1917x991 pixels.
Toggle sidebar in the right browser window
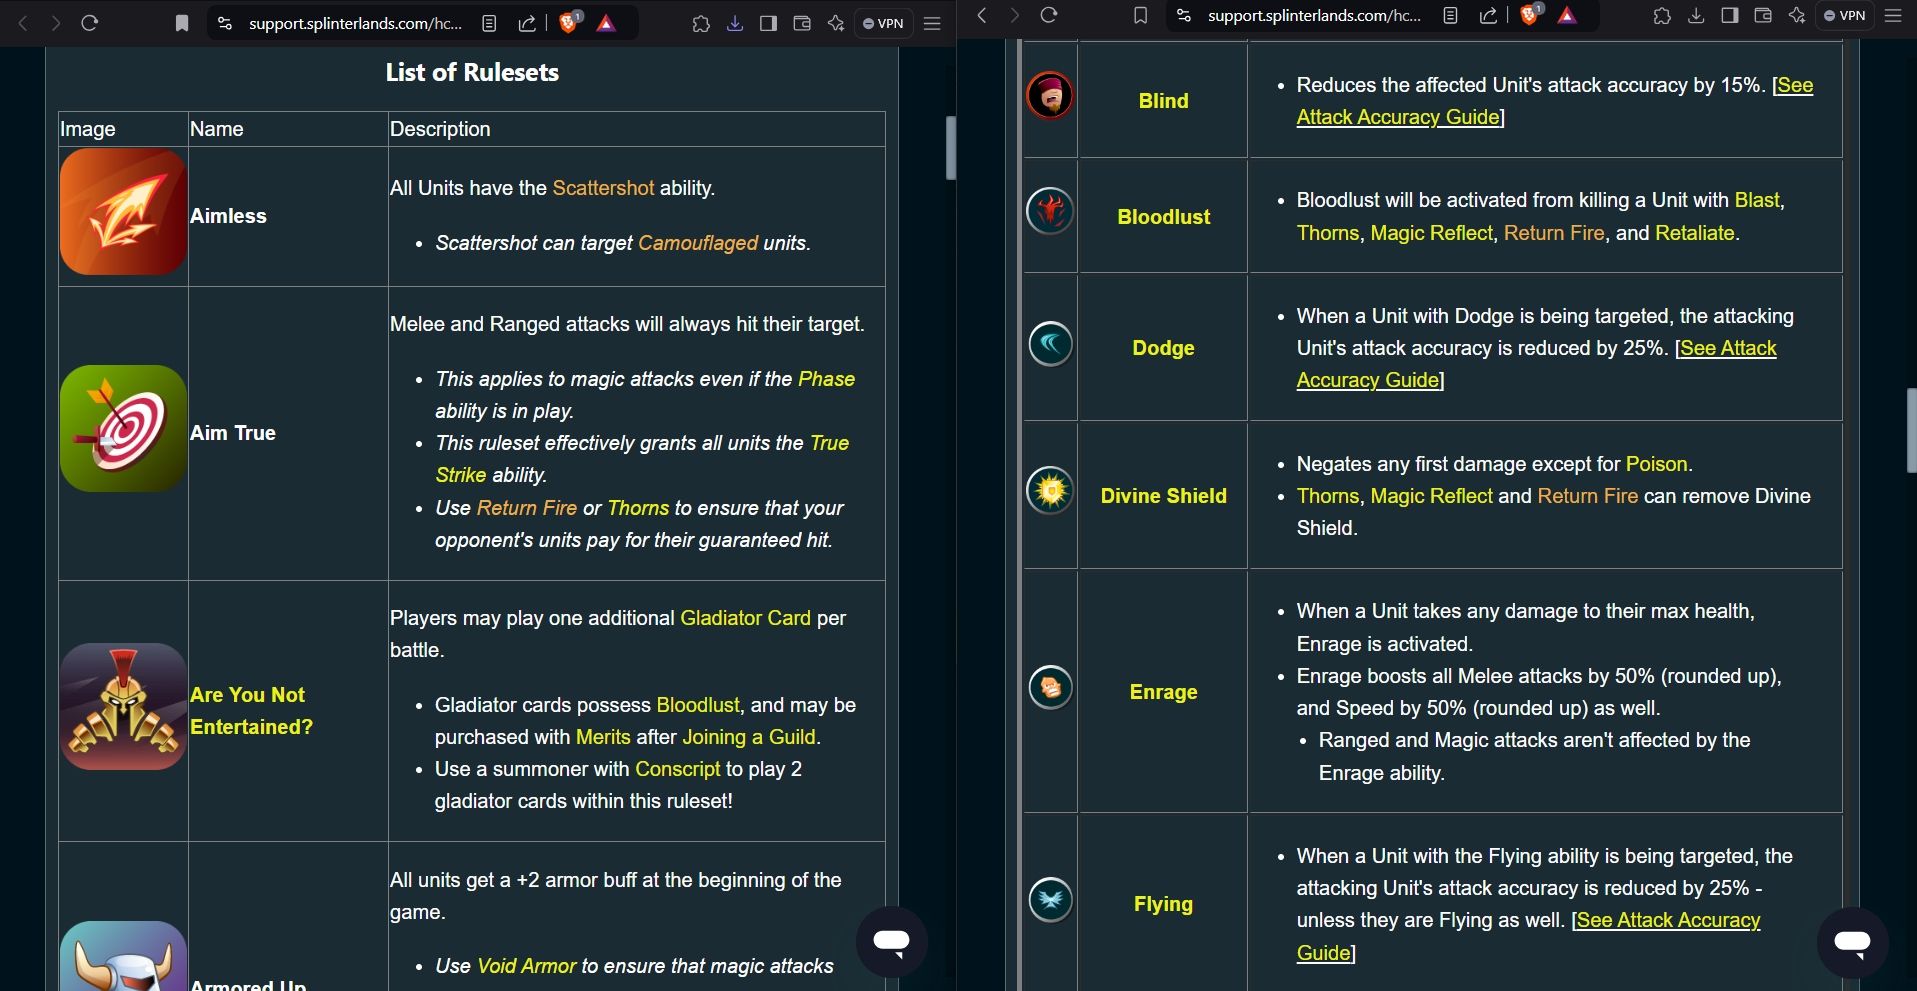1729,15
